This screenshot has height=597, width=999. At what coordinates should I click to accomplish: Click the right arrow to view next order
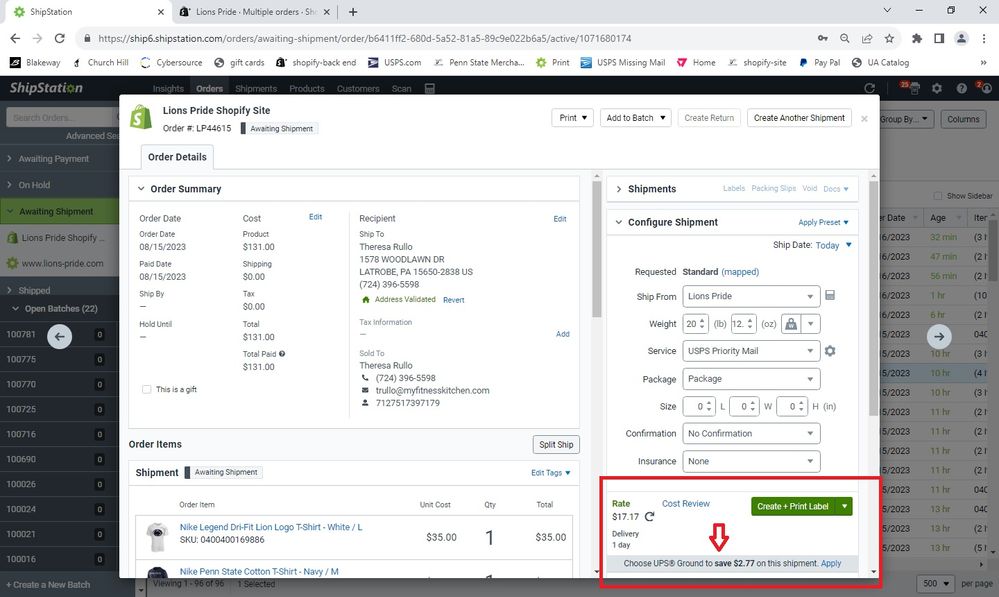(x=938, y=337)
